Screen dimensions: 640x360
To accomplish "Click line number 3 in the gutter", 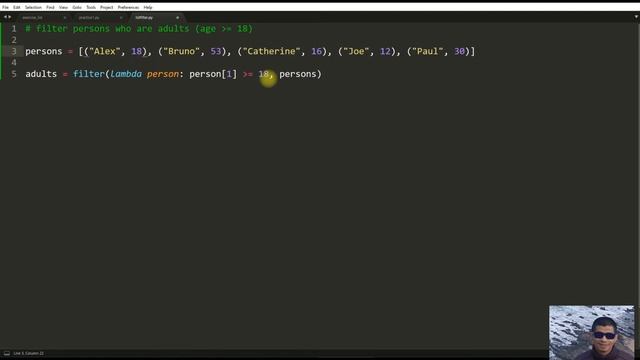I will click(14, 51).
